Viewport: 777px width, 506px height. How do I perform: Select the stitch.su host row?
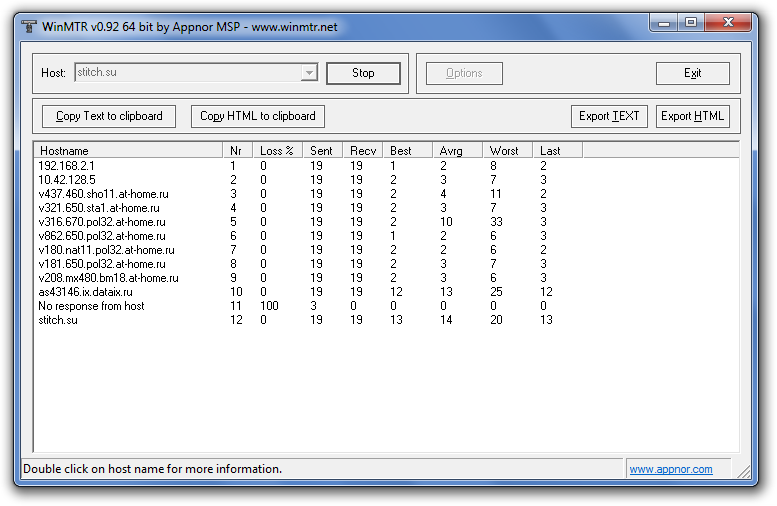58,320
